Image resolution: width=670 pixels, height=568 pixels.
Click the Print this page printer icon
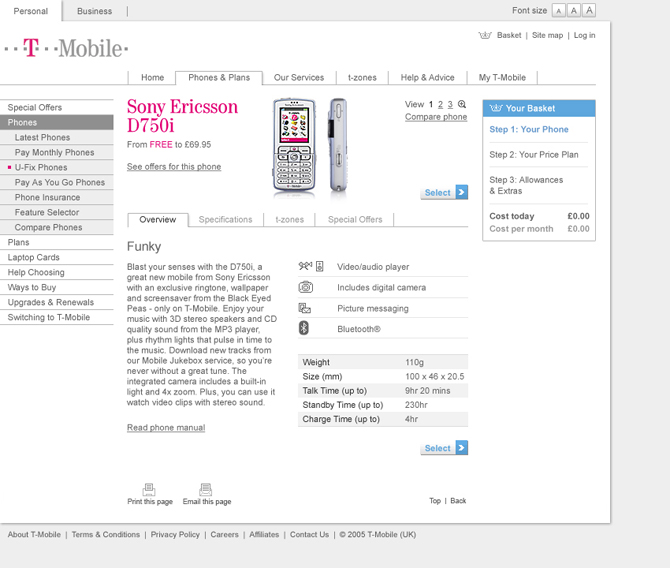point(149,489)
